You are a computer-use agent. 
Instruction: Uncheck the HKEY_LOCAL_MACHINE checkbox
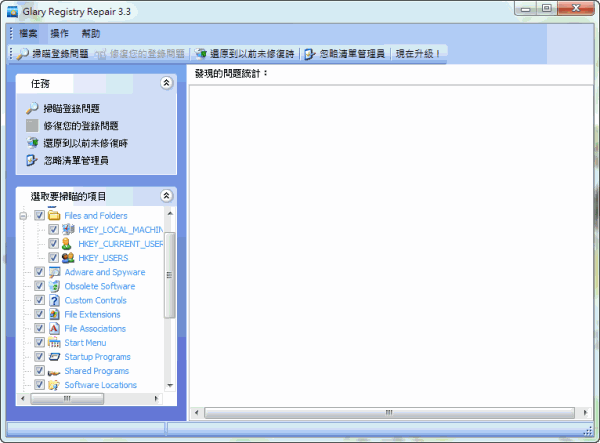(53, 230)
